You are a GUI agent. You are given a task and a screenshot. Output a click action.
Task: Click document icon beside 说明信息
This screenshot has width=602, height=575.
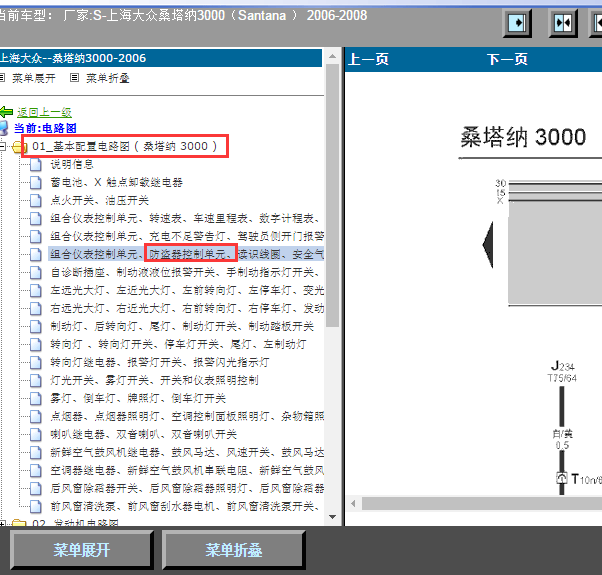pos(36,164)
